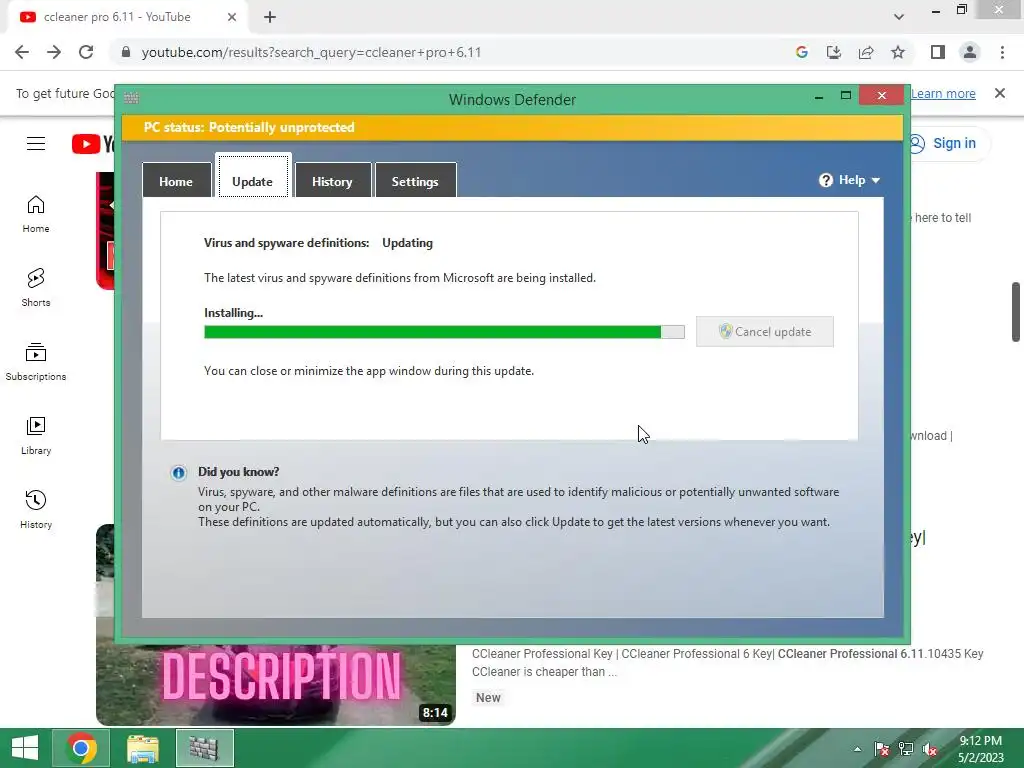Reload the YouTube page

click(x=86, y=52)
